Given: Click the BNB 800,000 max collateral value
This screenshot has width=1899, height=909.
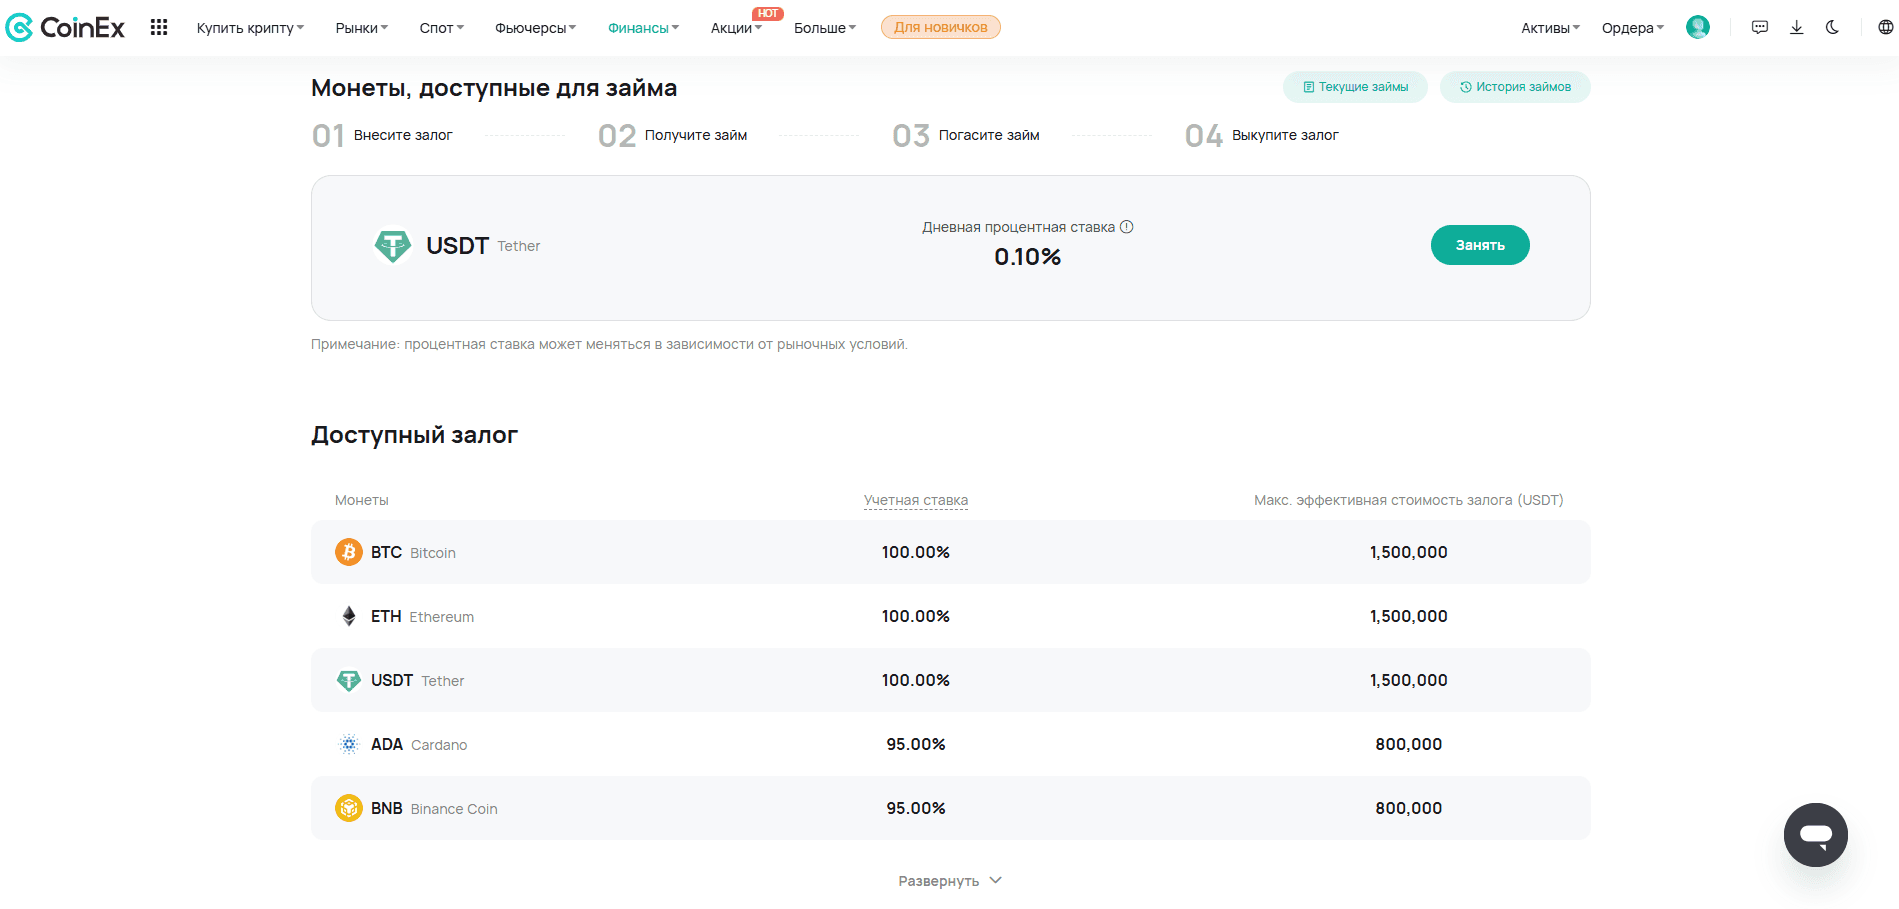Looking at the screenshot, I should 1409,808.
